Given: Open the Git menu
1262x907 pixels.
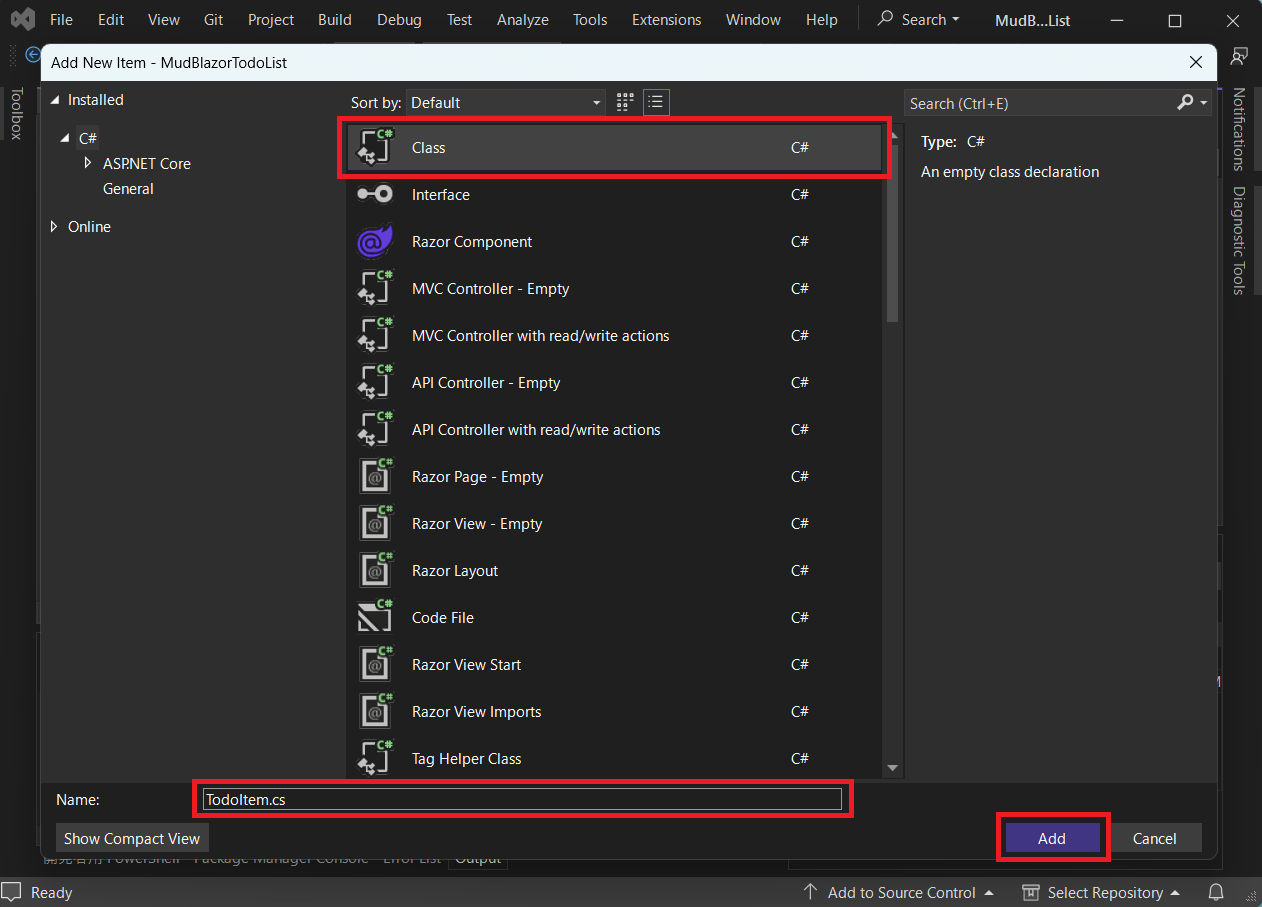Looking at the screenshot, I should pyautogui.click(x=213, y=19).
